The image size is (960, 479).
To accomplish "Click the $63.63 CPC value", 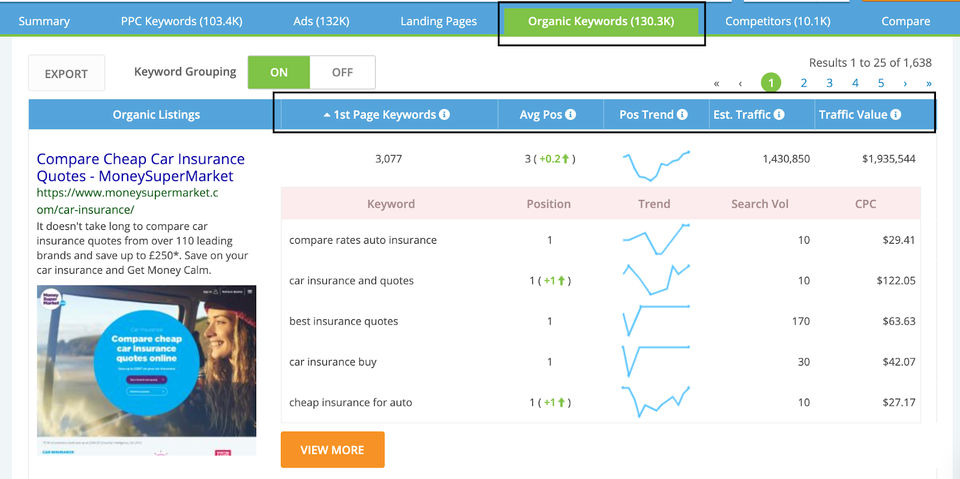I will [899, 321].
